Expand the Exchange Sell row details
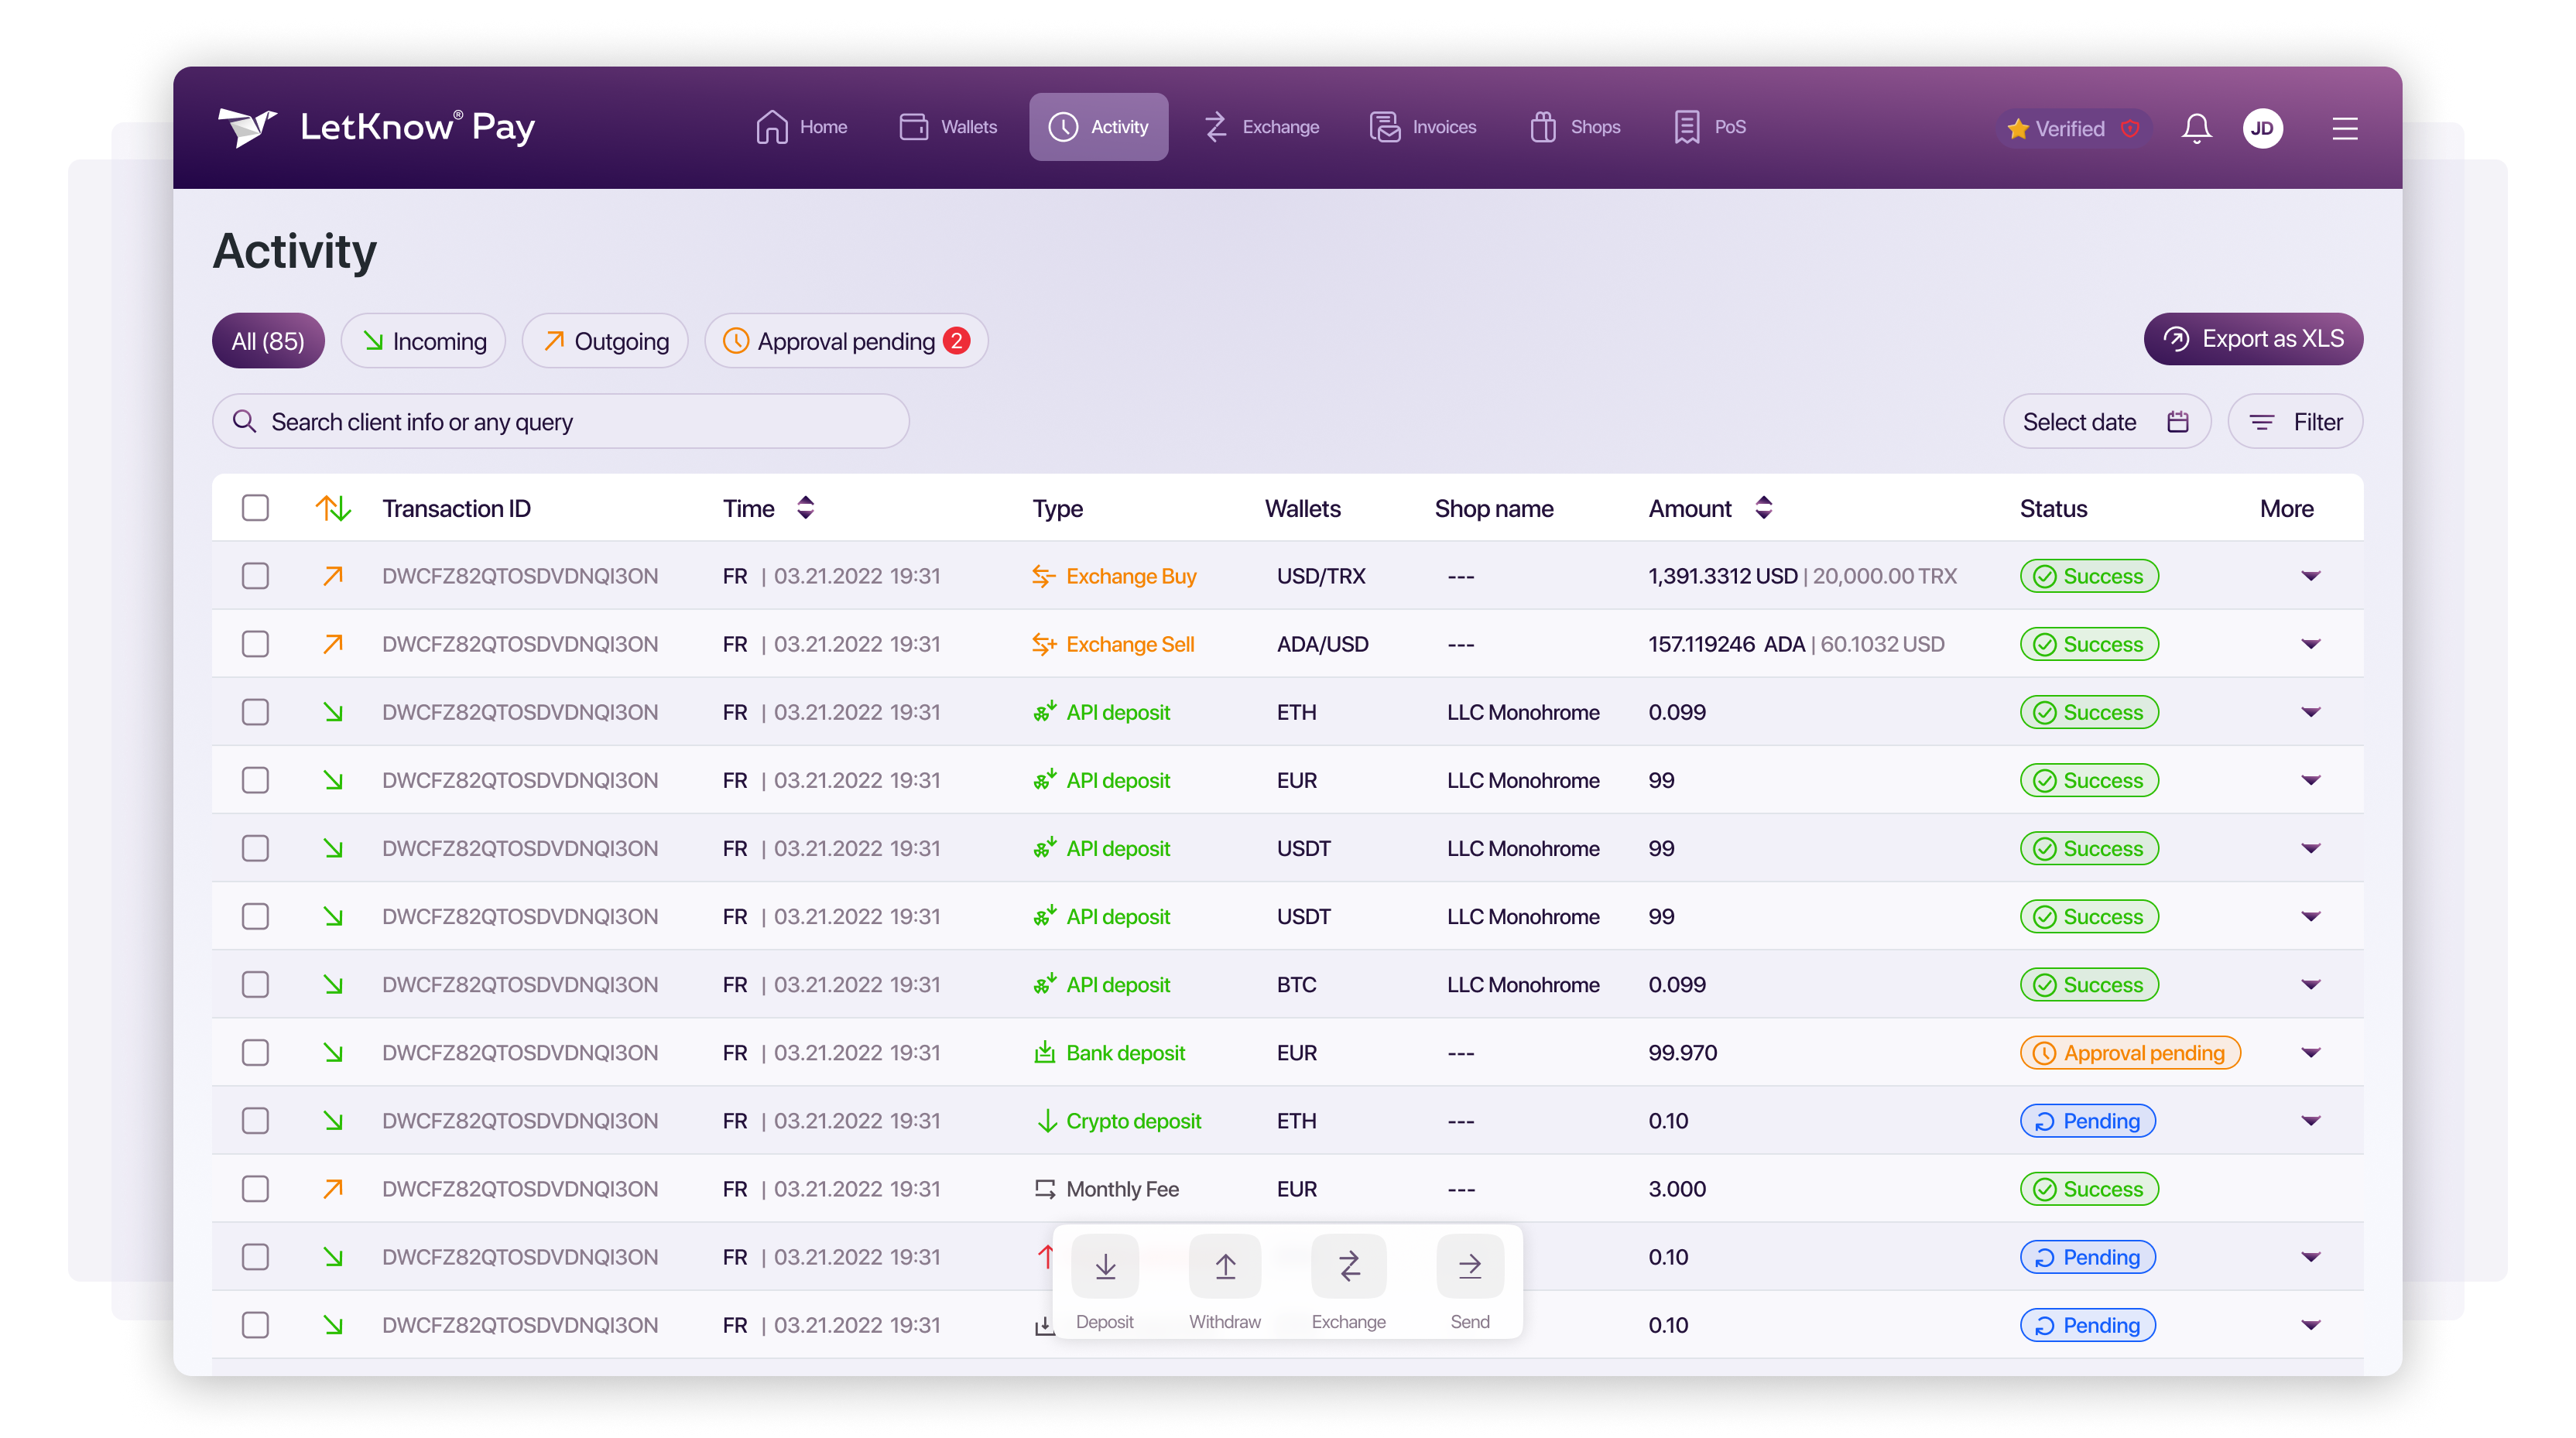 tap(2310, 644)
